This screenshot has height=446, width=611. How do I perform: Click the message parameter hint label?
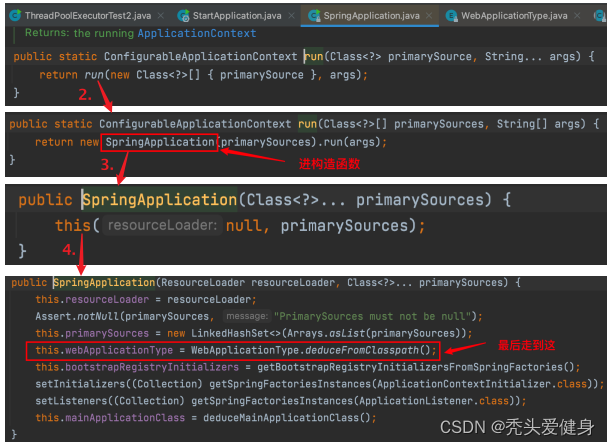pos(247,316)
